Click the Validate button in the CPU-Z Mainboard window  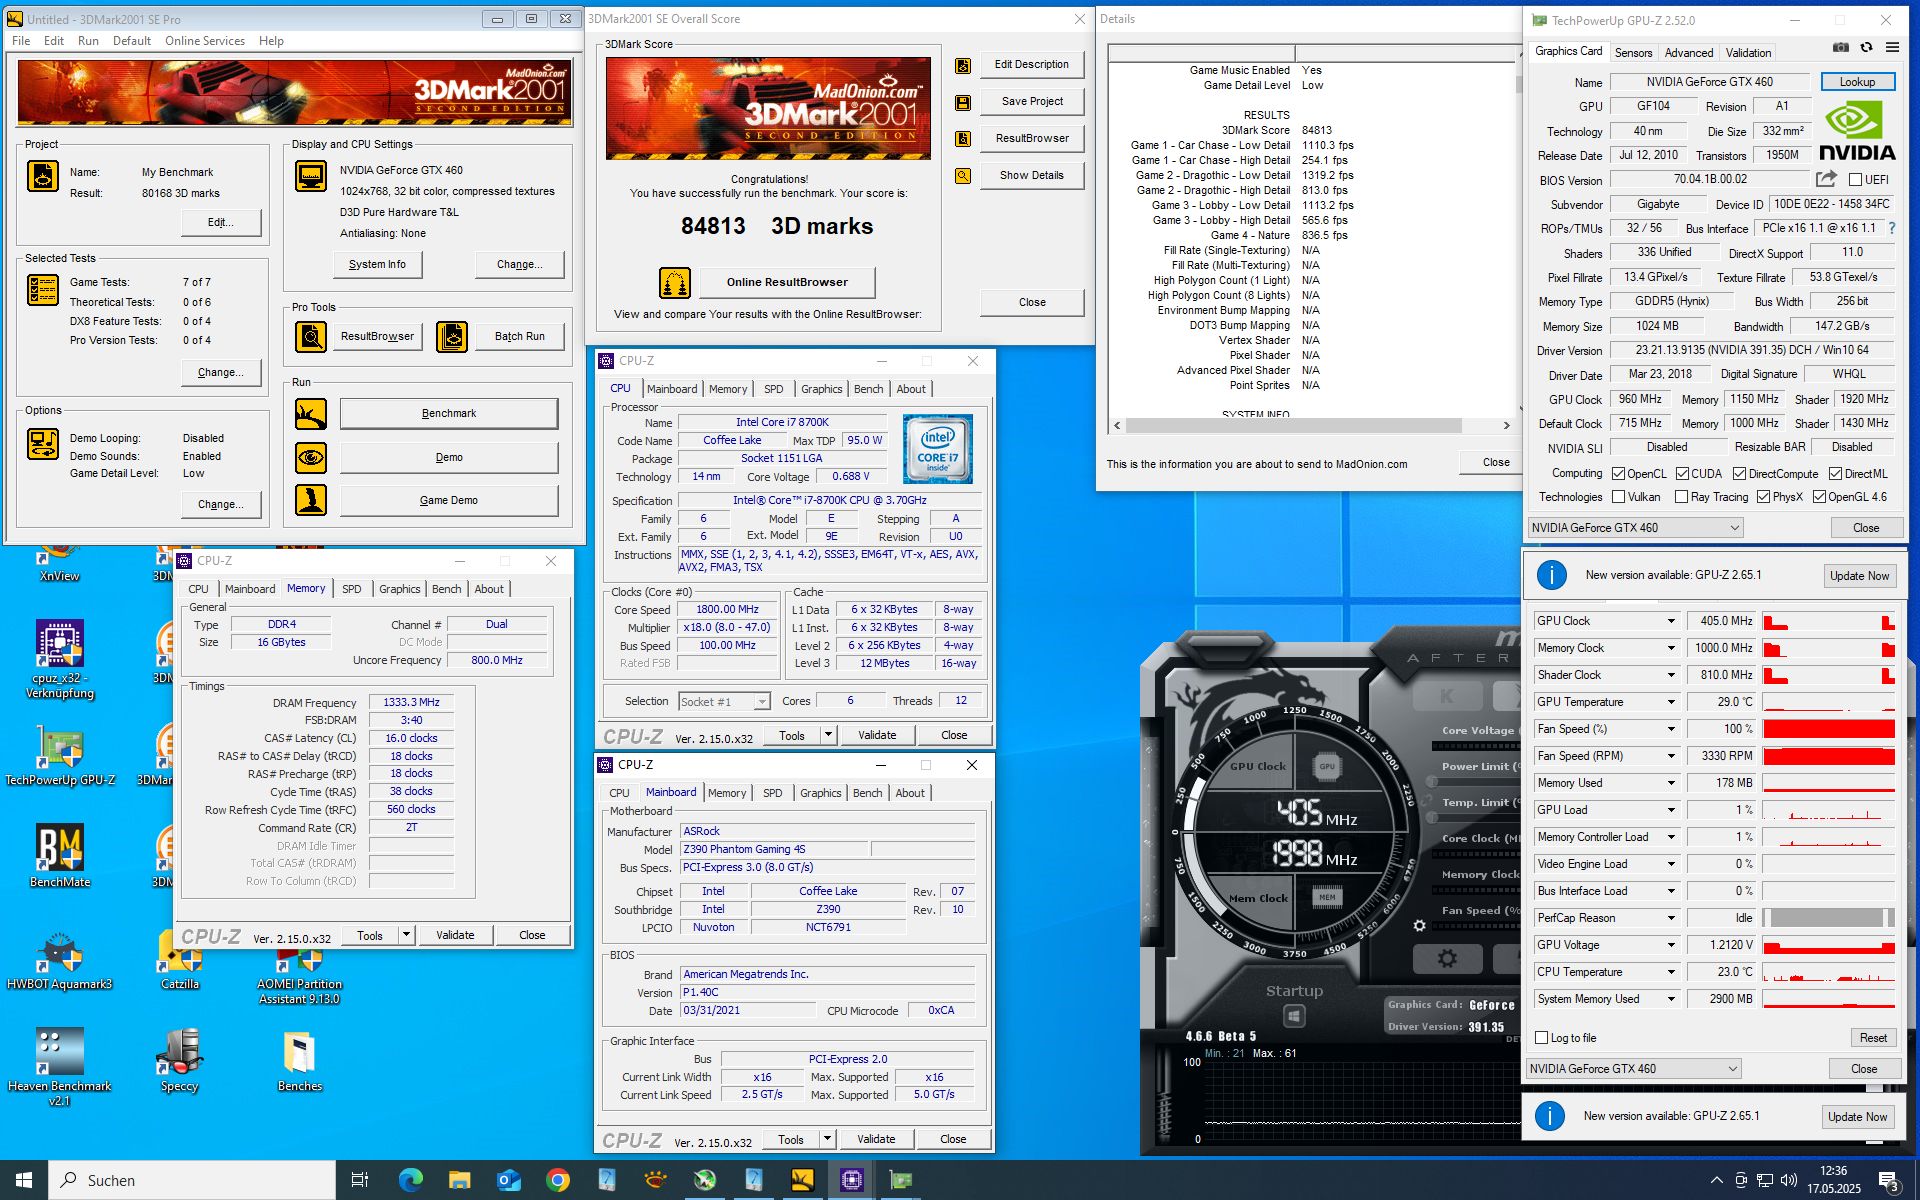(x=876, y=1139)
